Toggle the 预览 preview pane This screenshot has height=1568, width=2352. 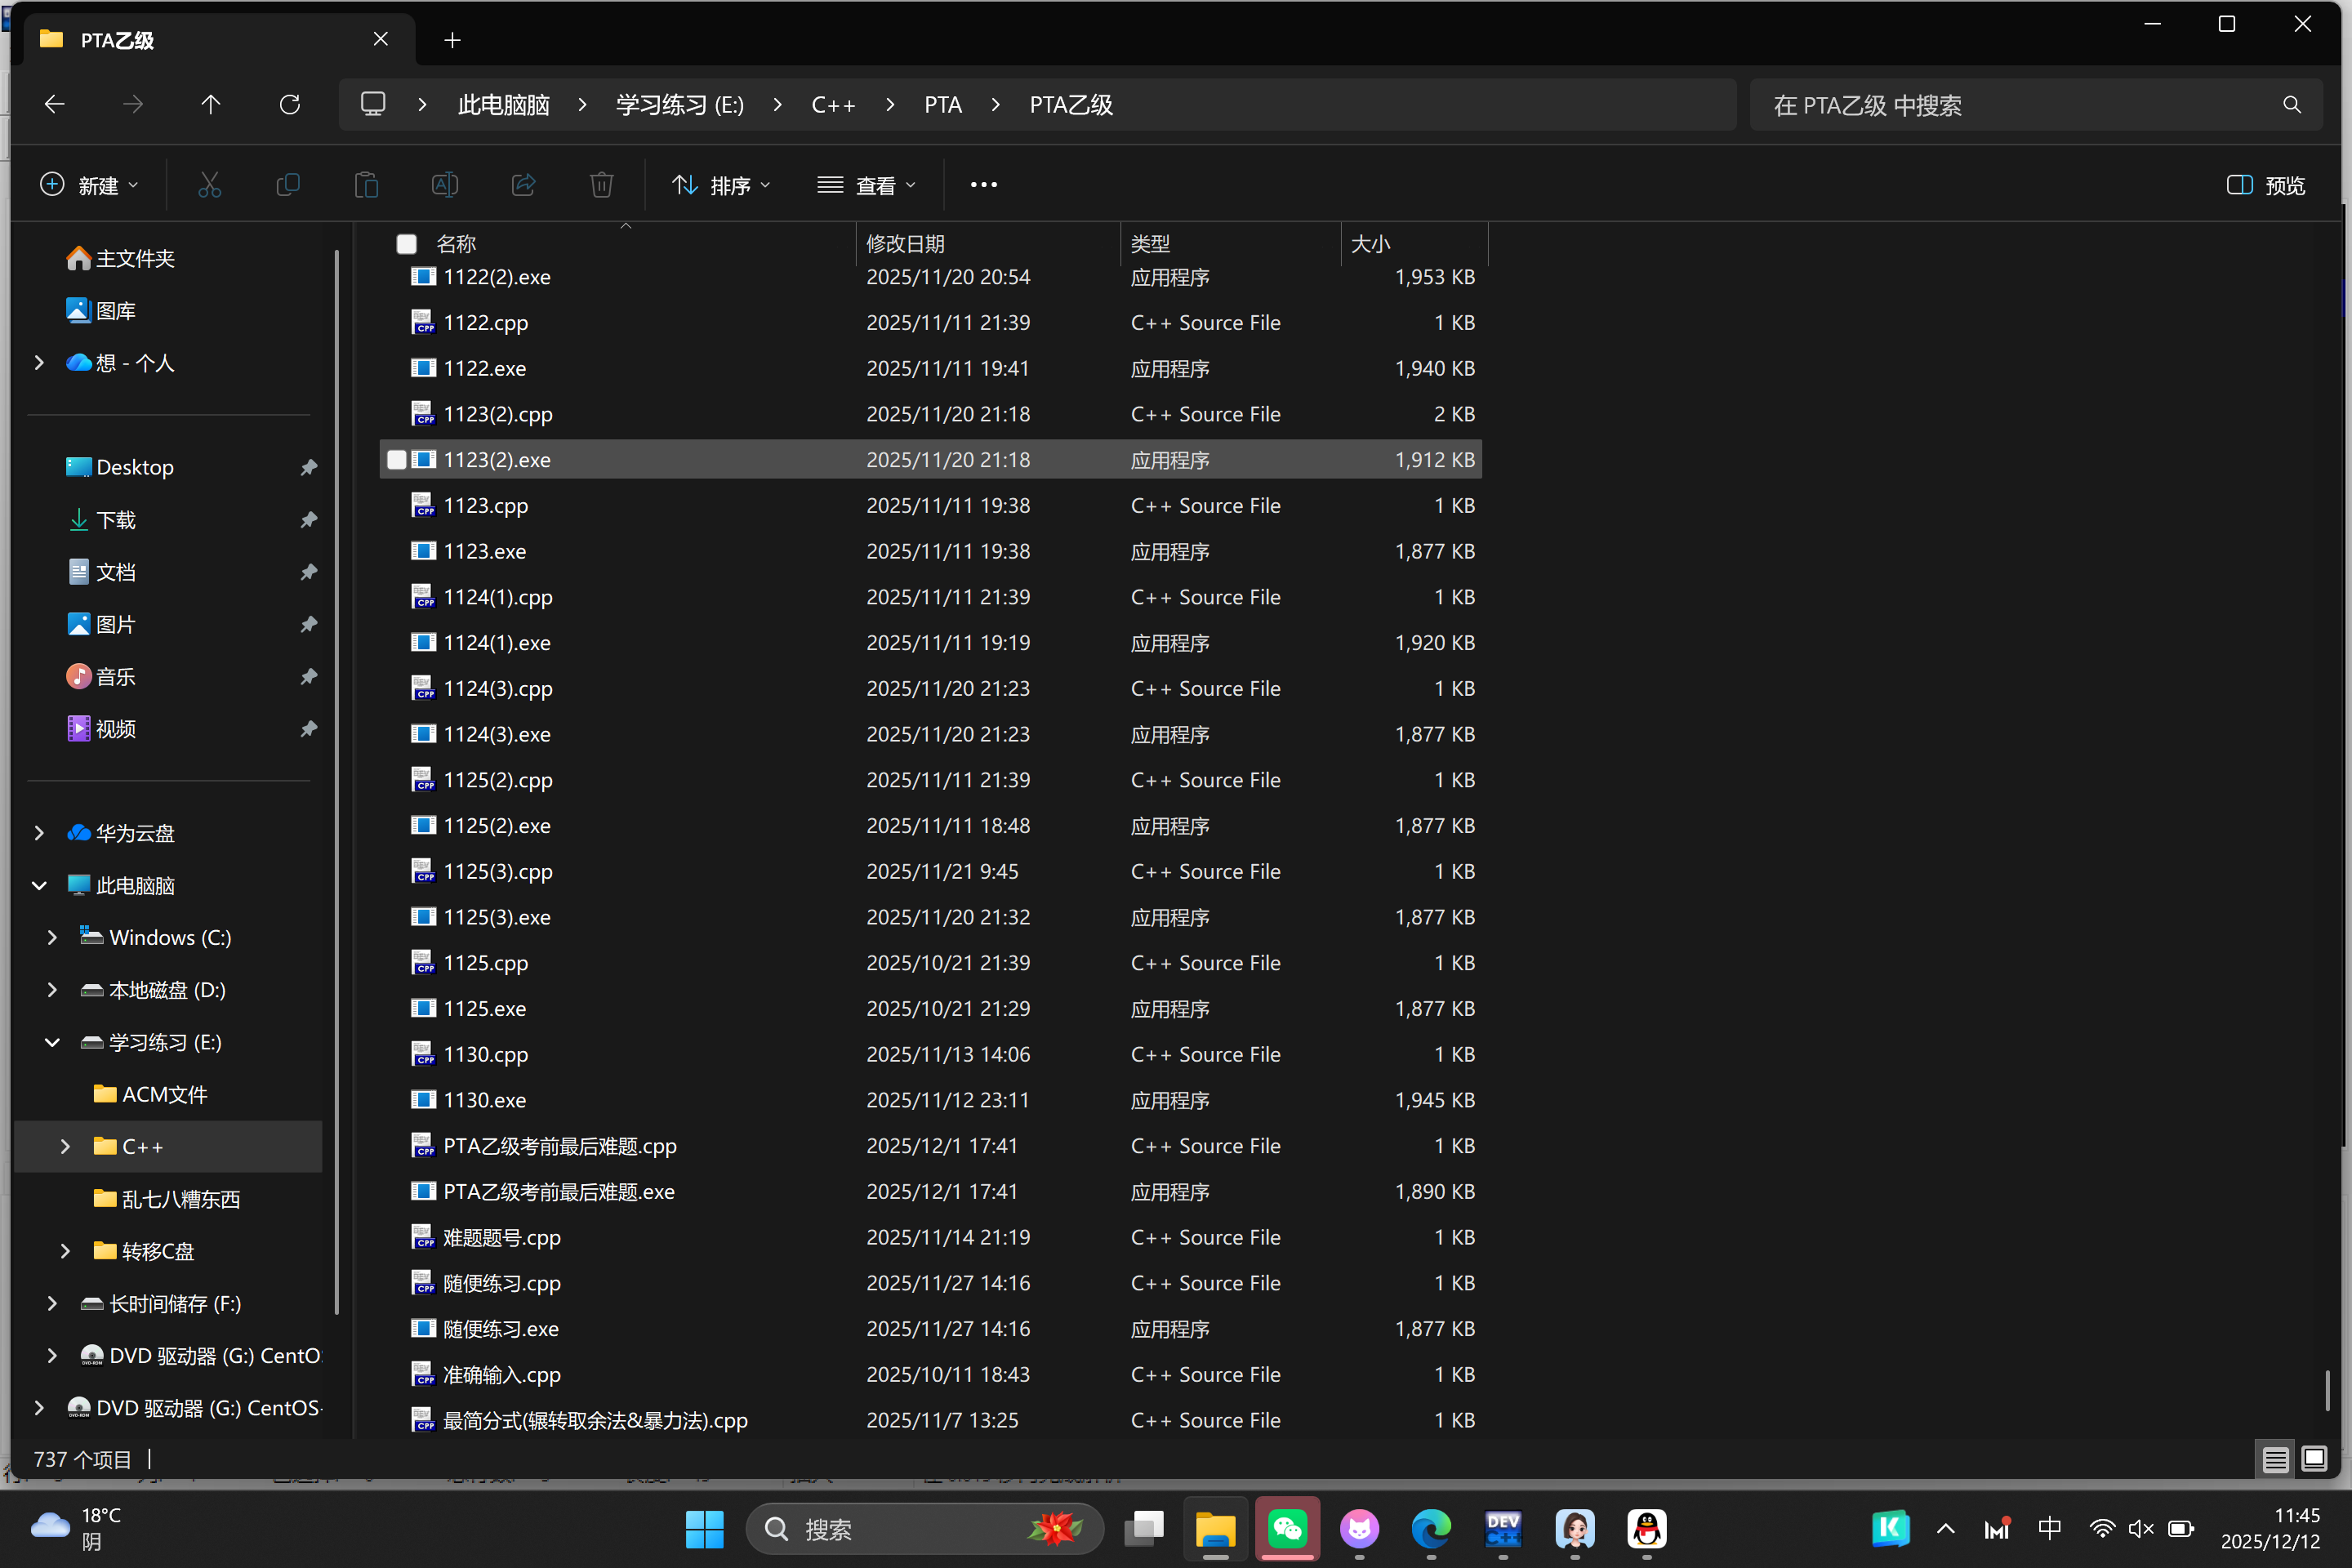(x=2266, y=185)
